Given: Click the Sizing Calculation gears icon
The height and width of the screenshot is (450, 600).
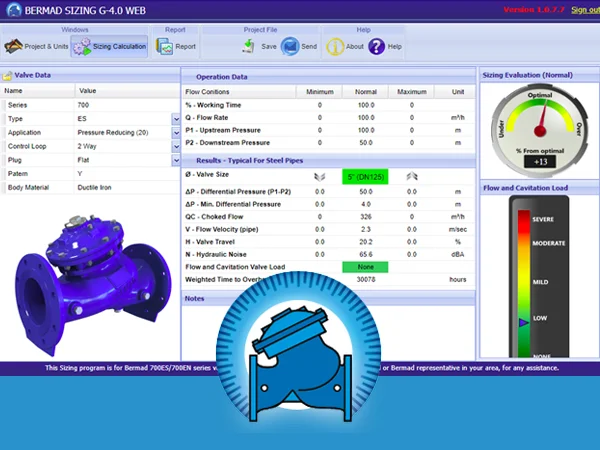Looking at the screenshot, I should tap(82, 47).
